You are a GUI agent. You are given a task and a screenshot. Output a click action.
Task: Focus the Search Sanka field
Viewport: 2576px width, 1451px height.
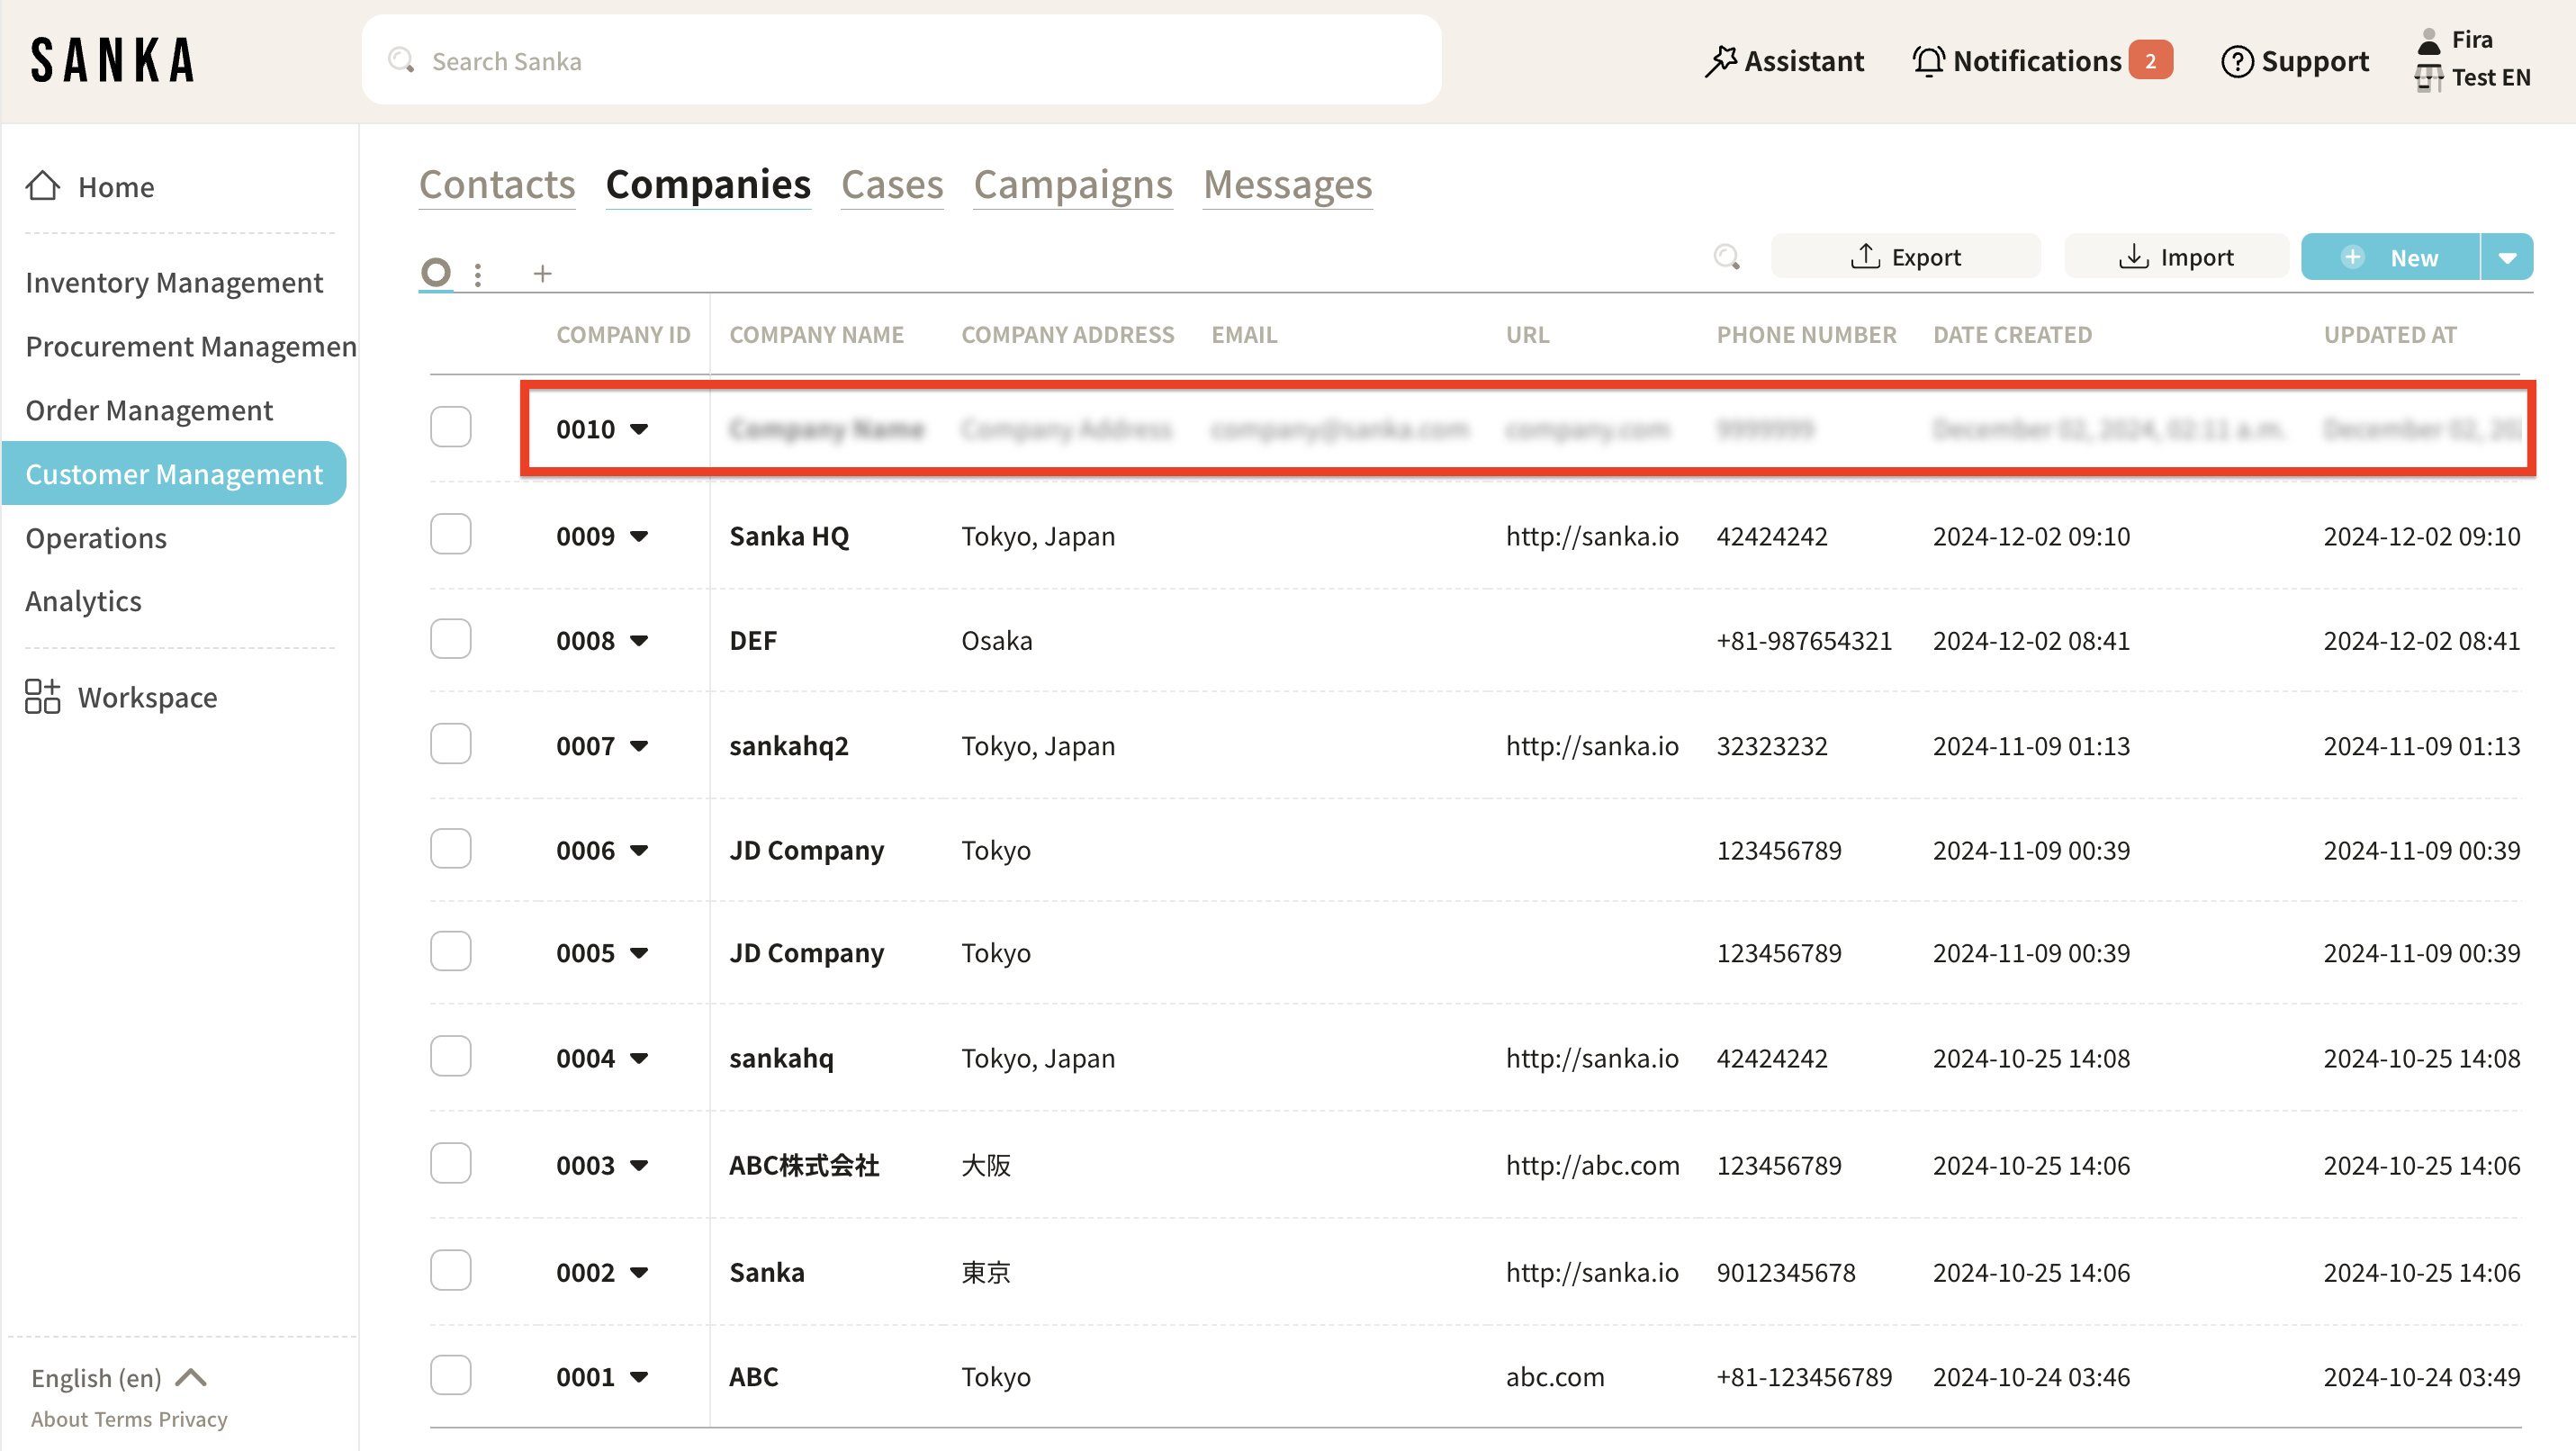click(x=900, y=61)
